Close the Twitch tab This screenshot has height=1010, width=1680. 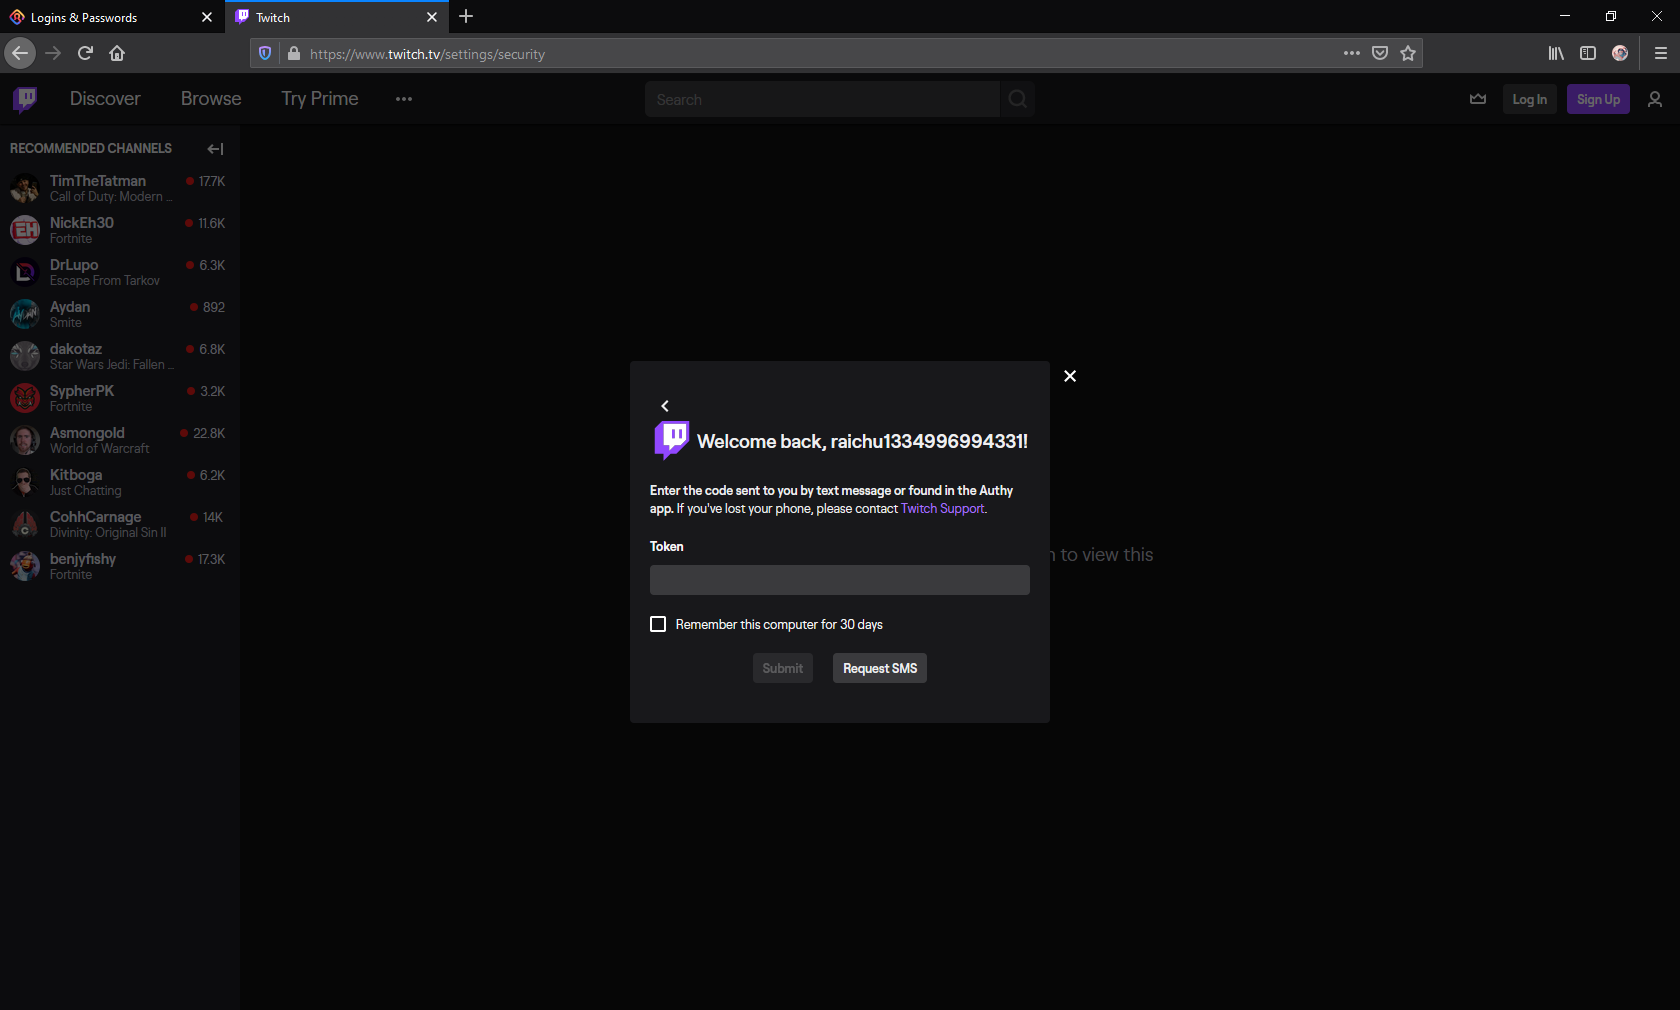[432, 17]
